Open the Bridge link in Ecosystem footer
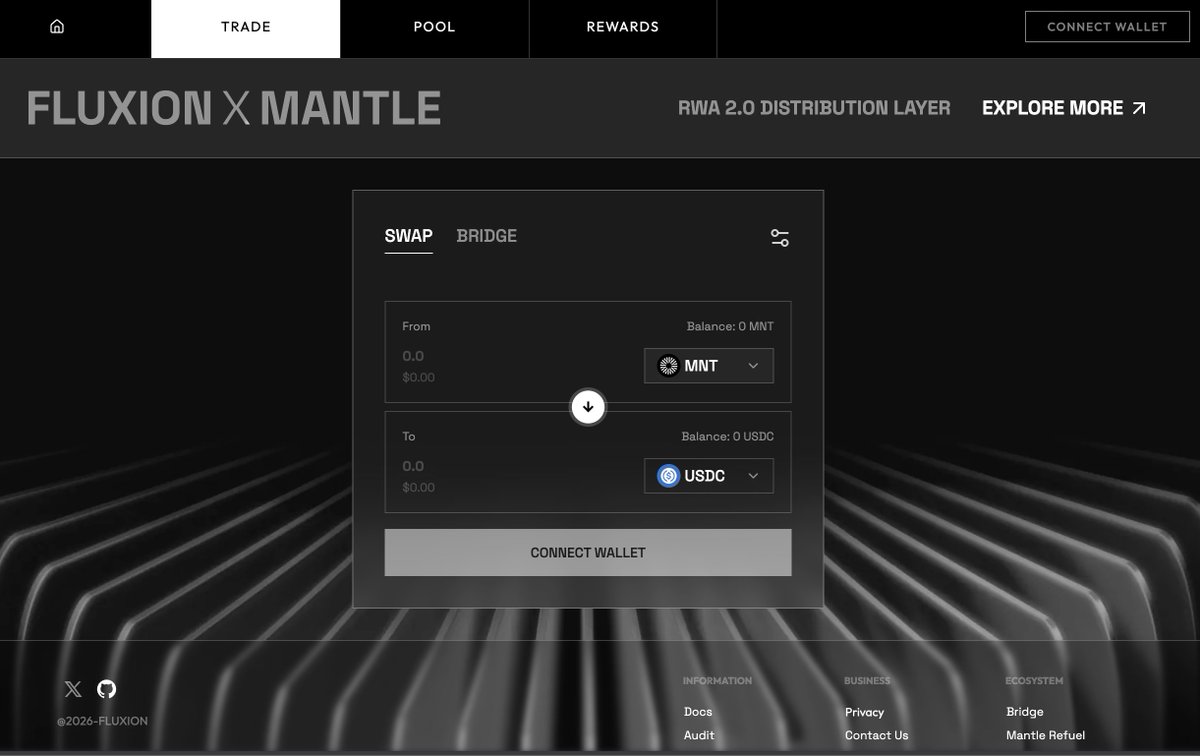 tap(1025, 712)
